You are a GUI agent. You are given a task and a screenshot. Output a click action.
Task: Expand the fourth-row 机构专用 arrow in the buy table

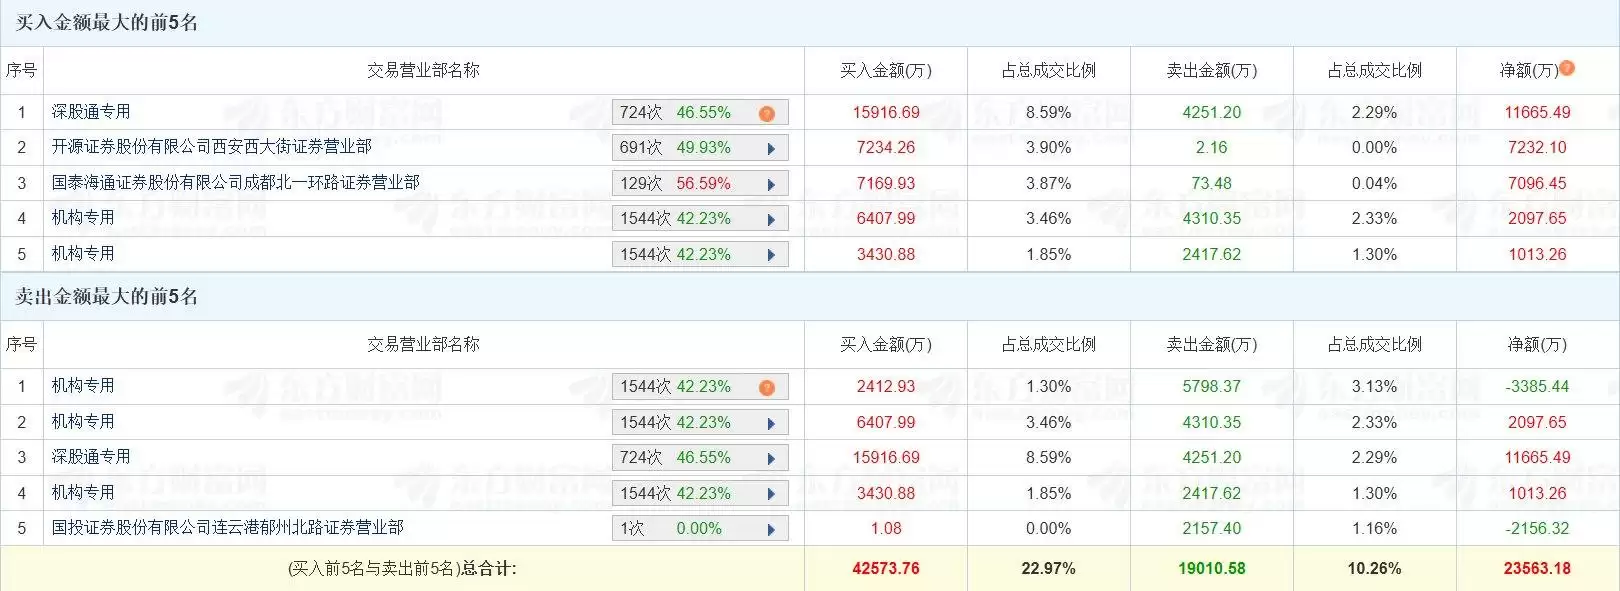pyautogui.click(x=771, y=219)
